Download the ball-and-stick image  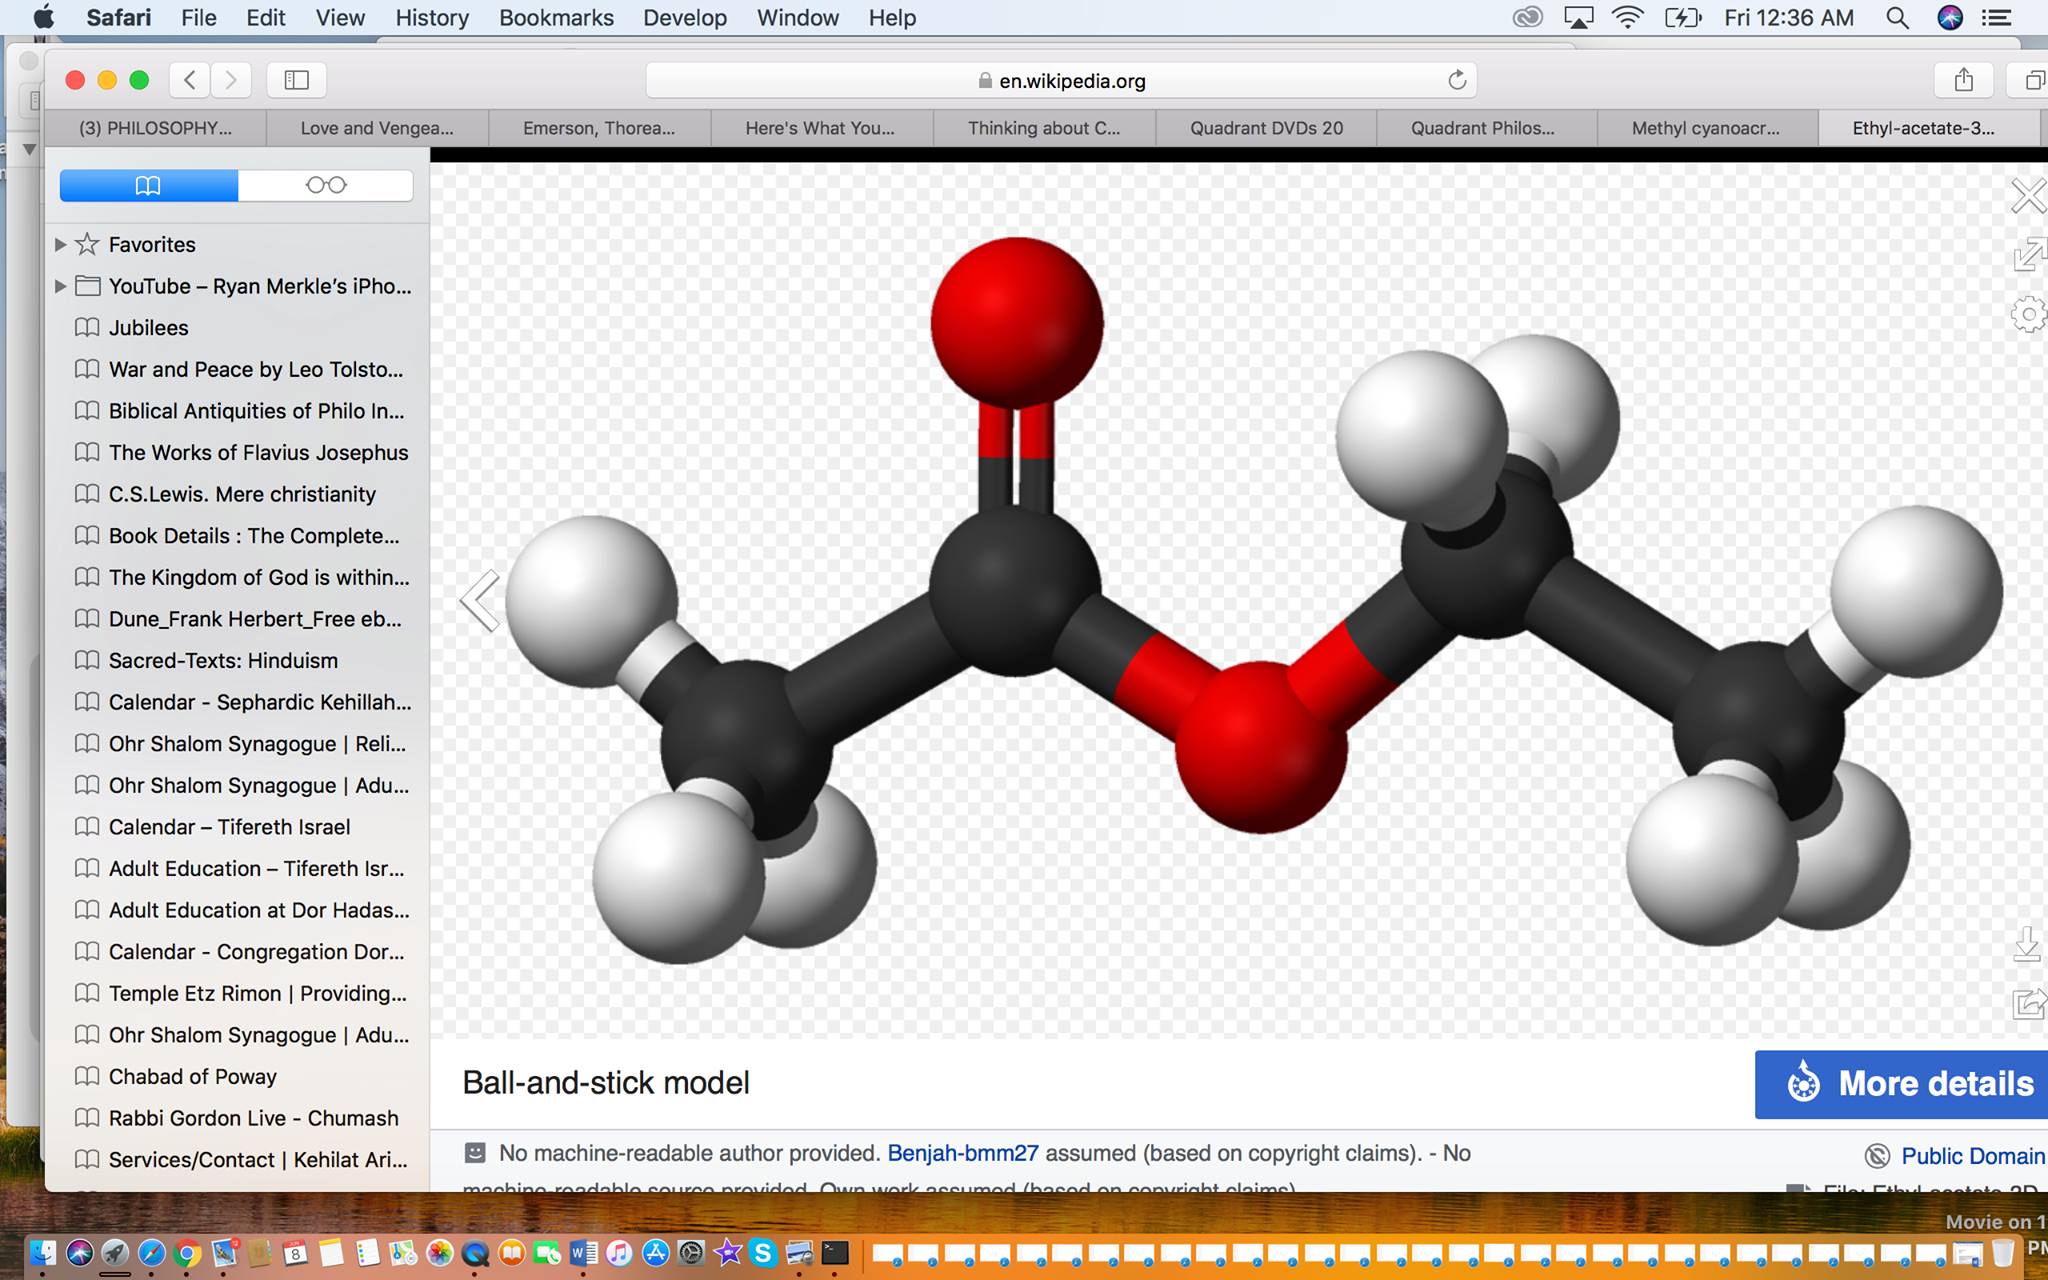[2027, 944]
